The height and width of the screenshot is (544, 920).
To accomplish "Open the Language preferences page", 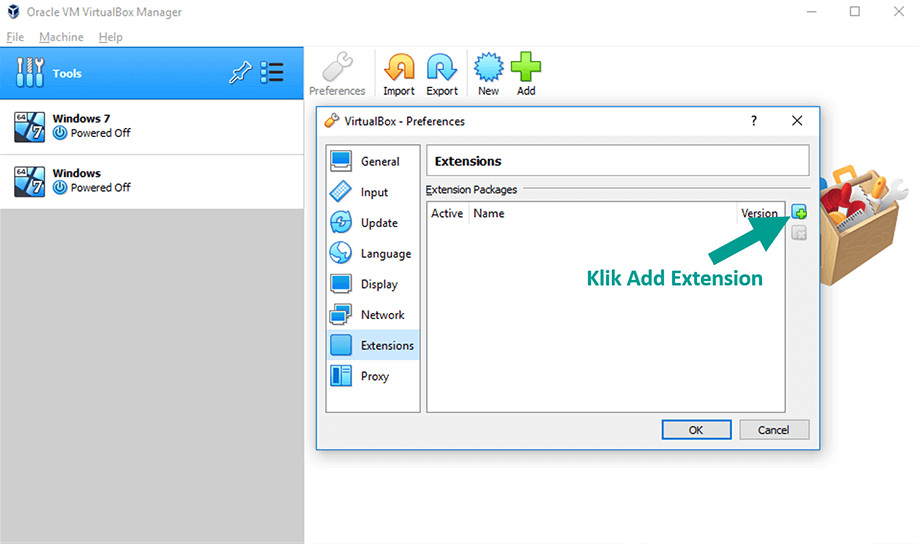I will click(373, 254).
